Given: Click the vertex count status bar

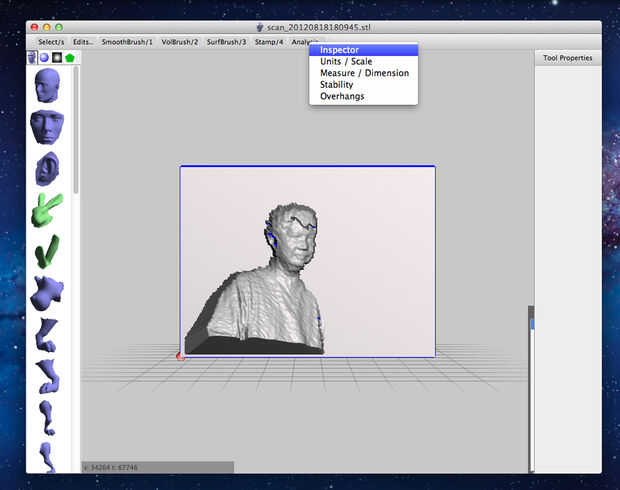Looking at the screenshot, I should click(x=157, y=467).
